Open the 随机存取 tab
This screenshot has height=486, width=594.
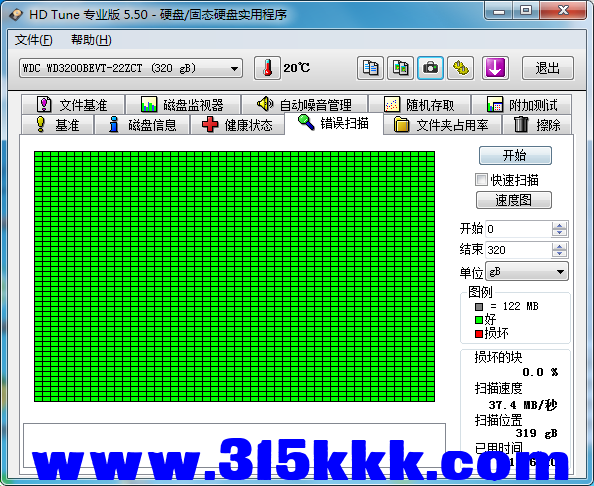click(x=419, y=105)
